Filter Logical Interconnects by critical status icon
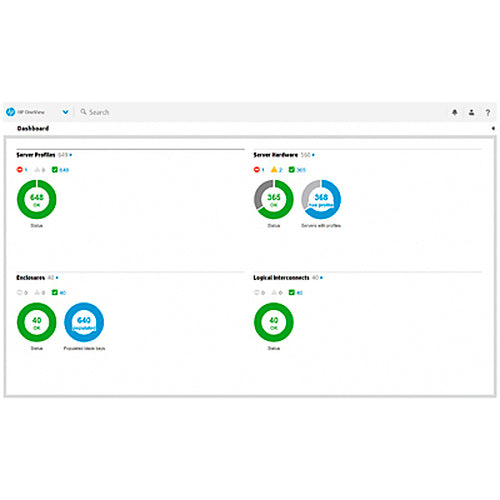Screen dimensions: 500x500 [256, 293]
